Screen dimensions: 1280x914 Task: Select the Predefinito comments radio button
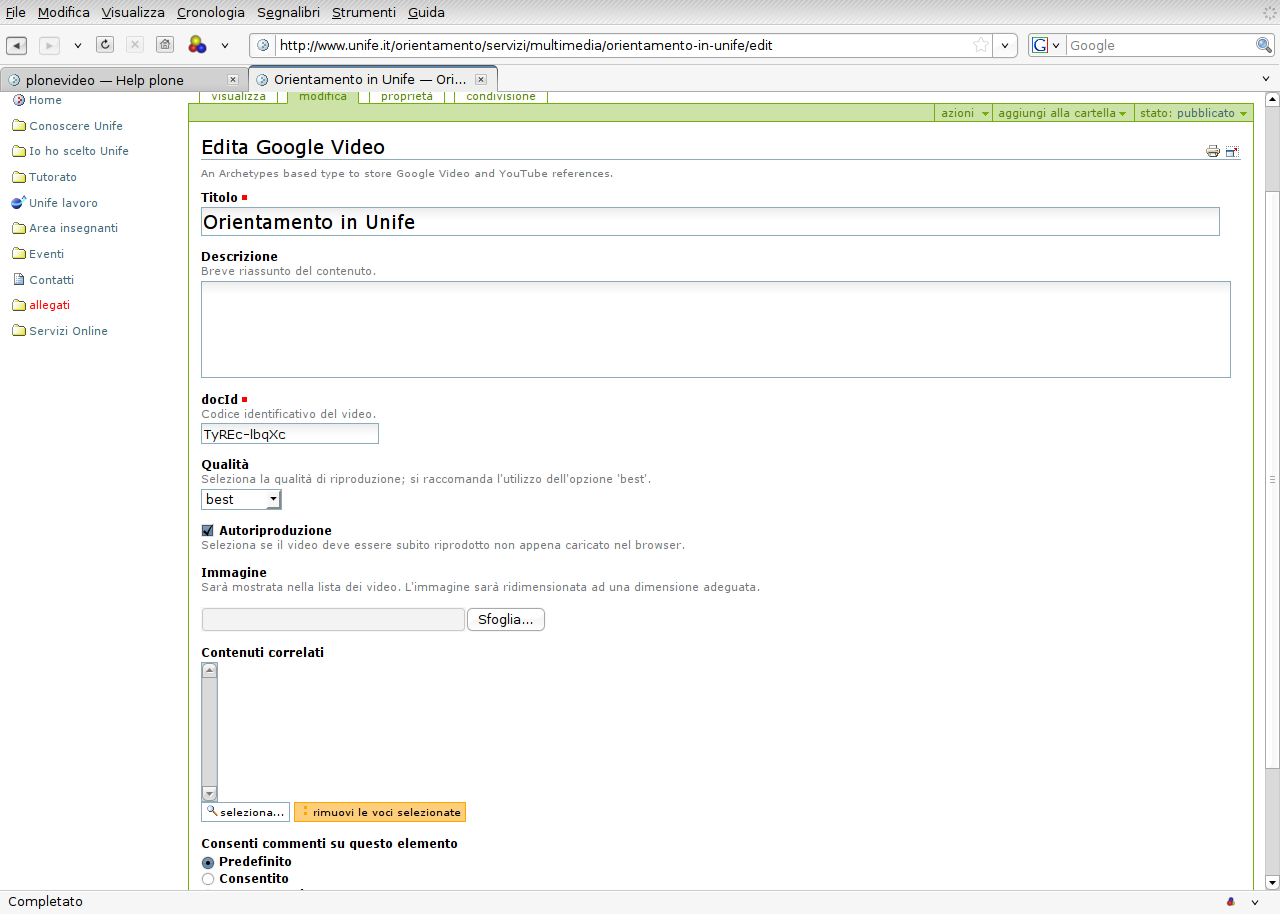[x=208, y=862]
